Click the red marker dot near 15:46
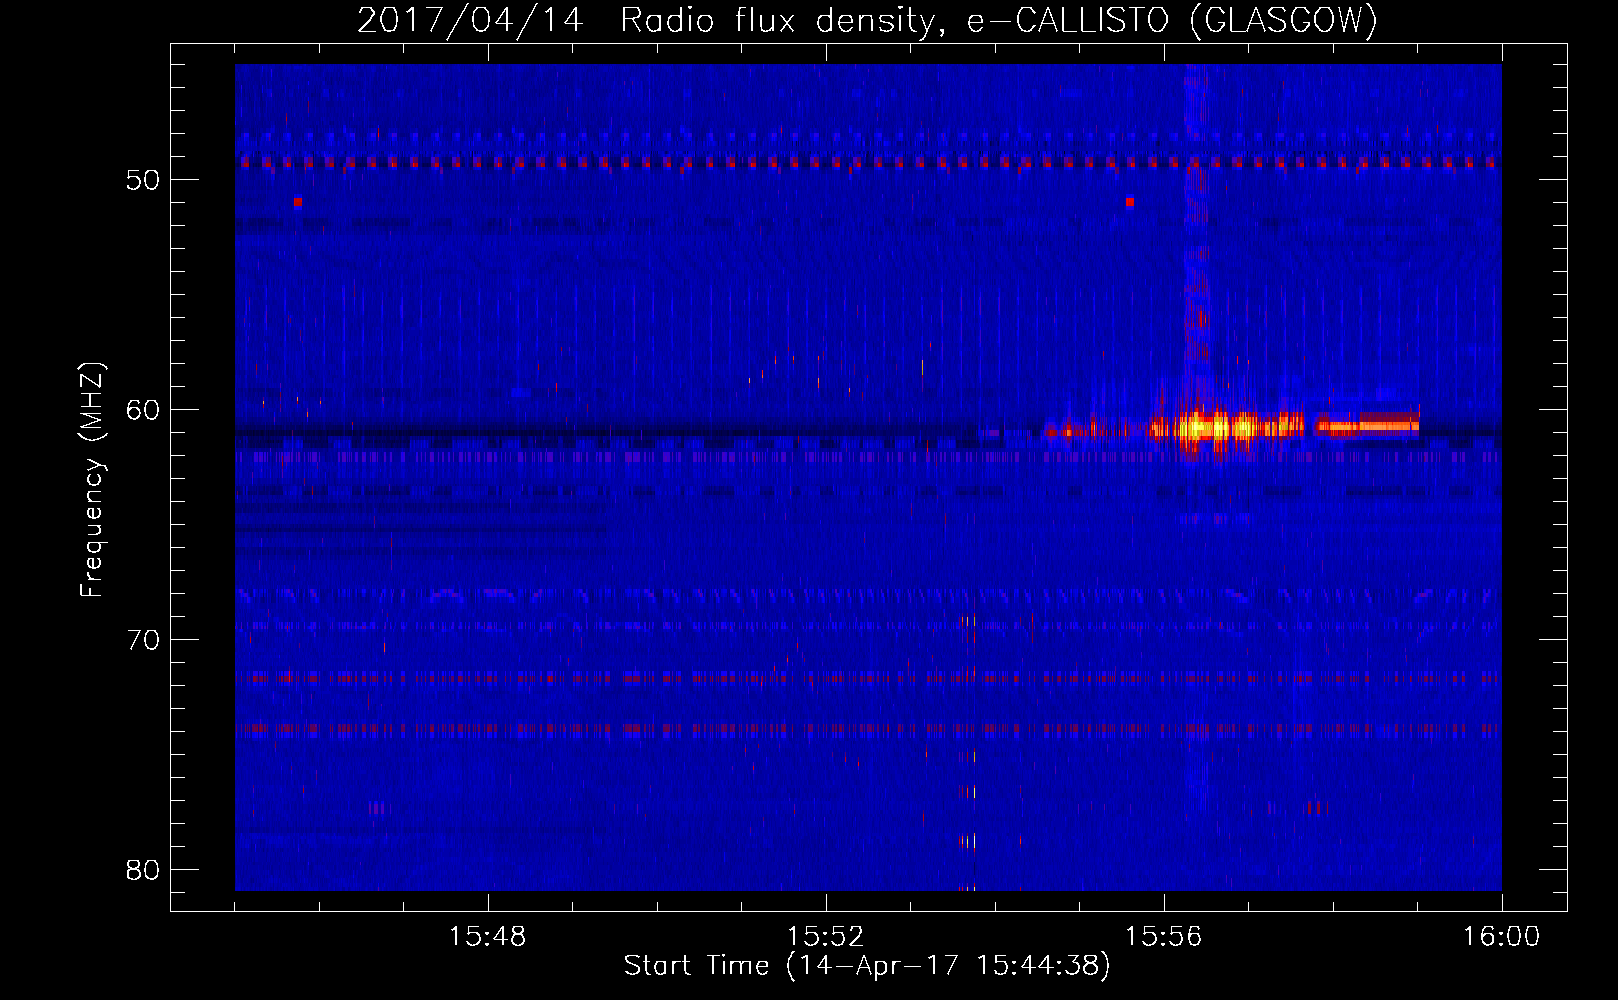Image resolution: width=1618 pixels, height=1000 pixels. (x=297, y=202)
